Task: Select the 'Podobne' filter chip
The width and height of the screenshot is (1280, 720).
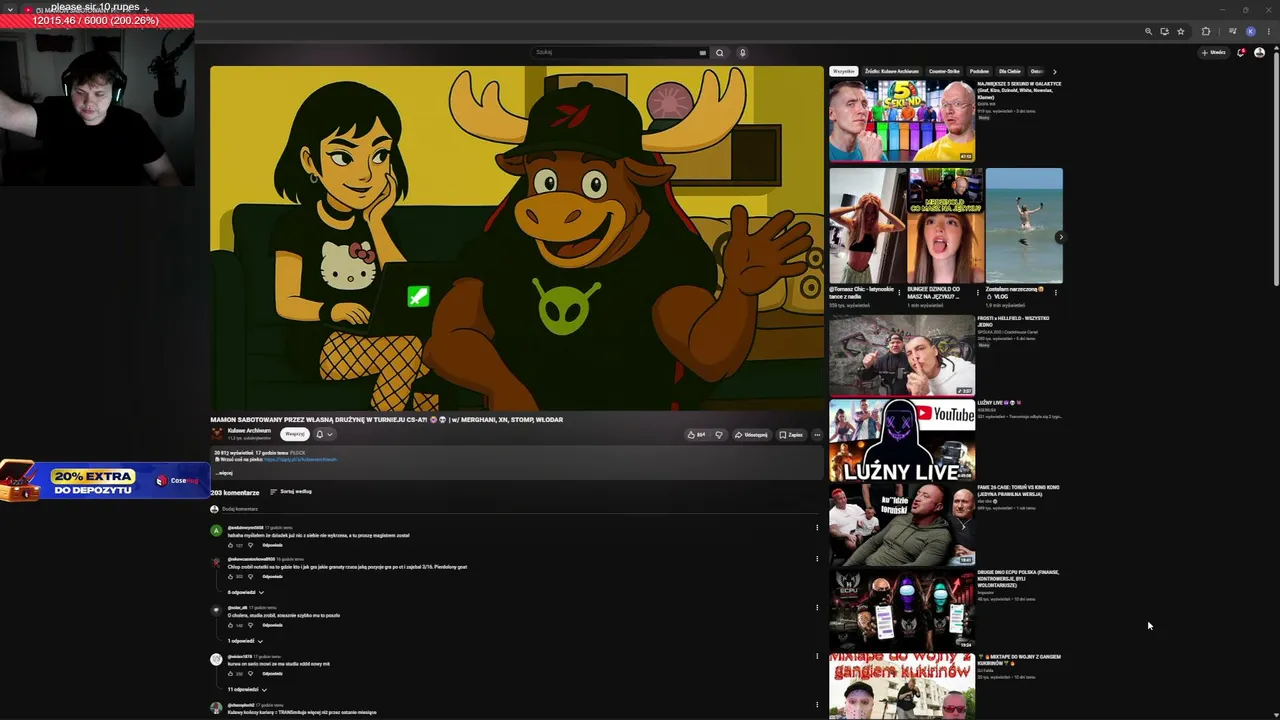Action: [x=979, y=72]
